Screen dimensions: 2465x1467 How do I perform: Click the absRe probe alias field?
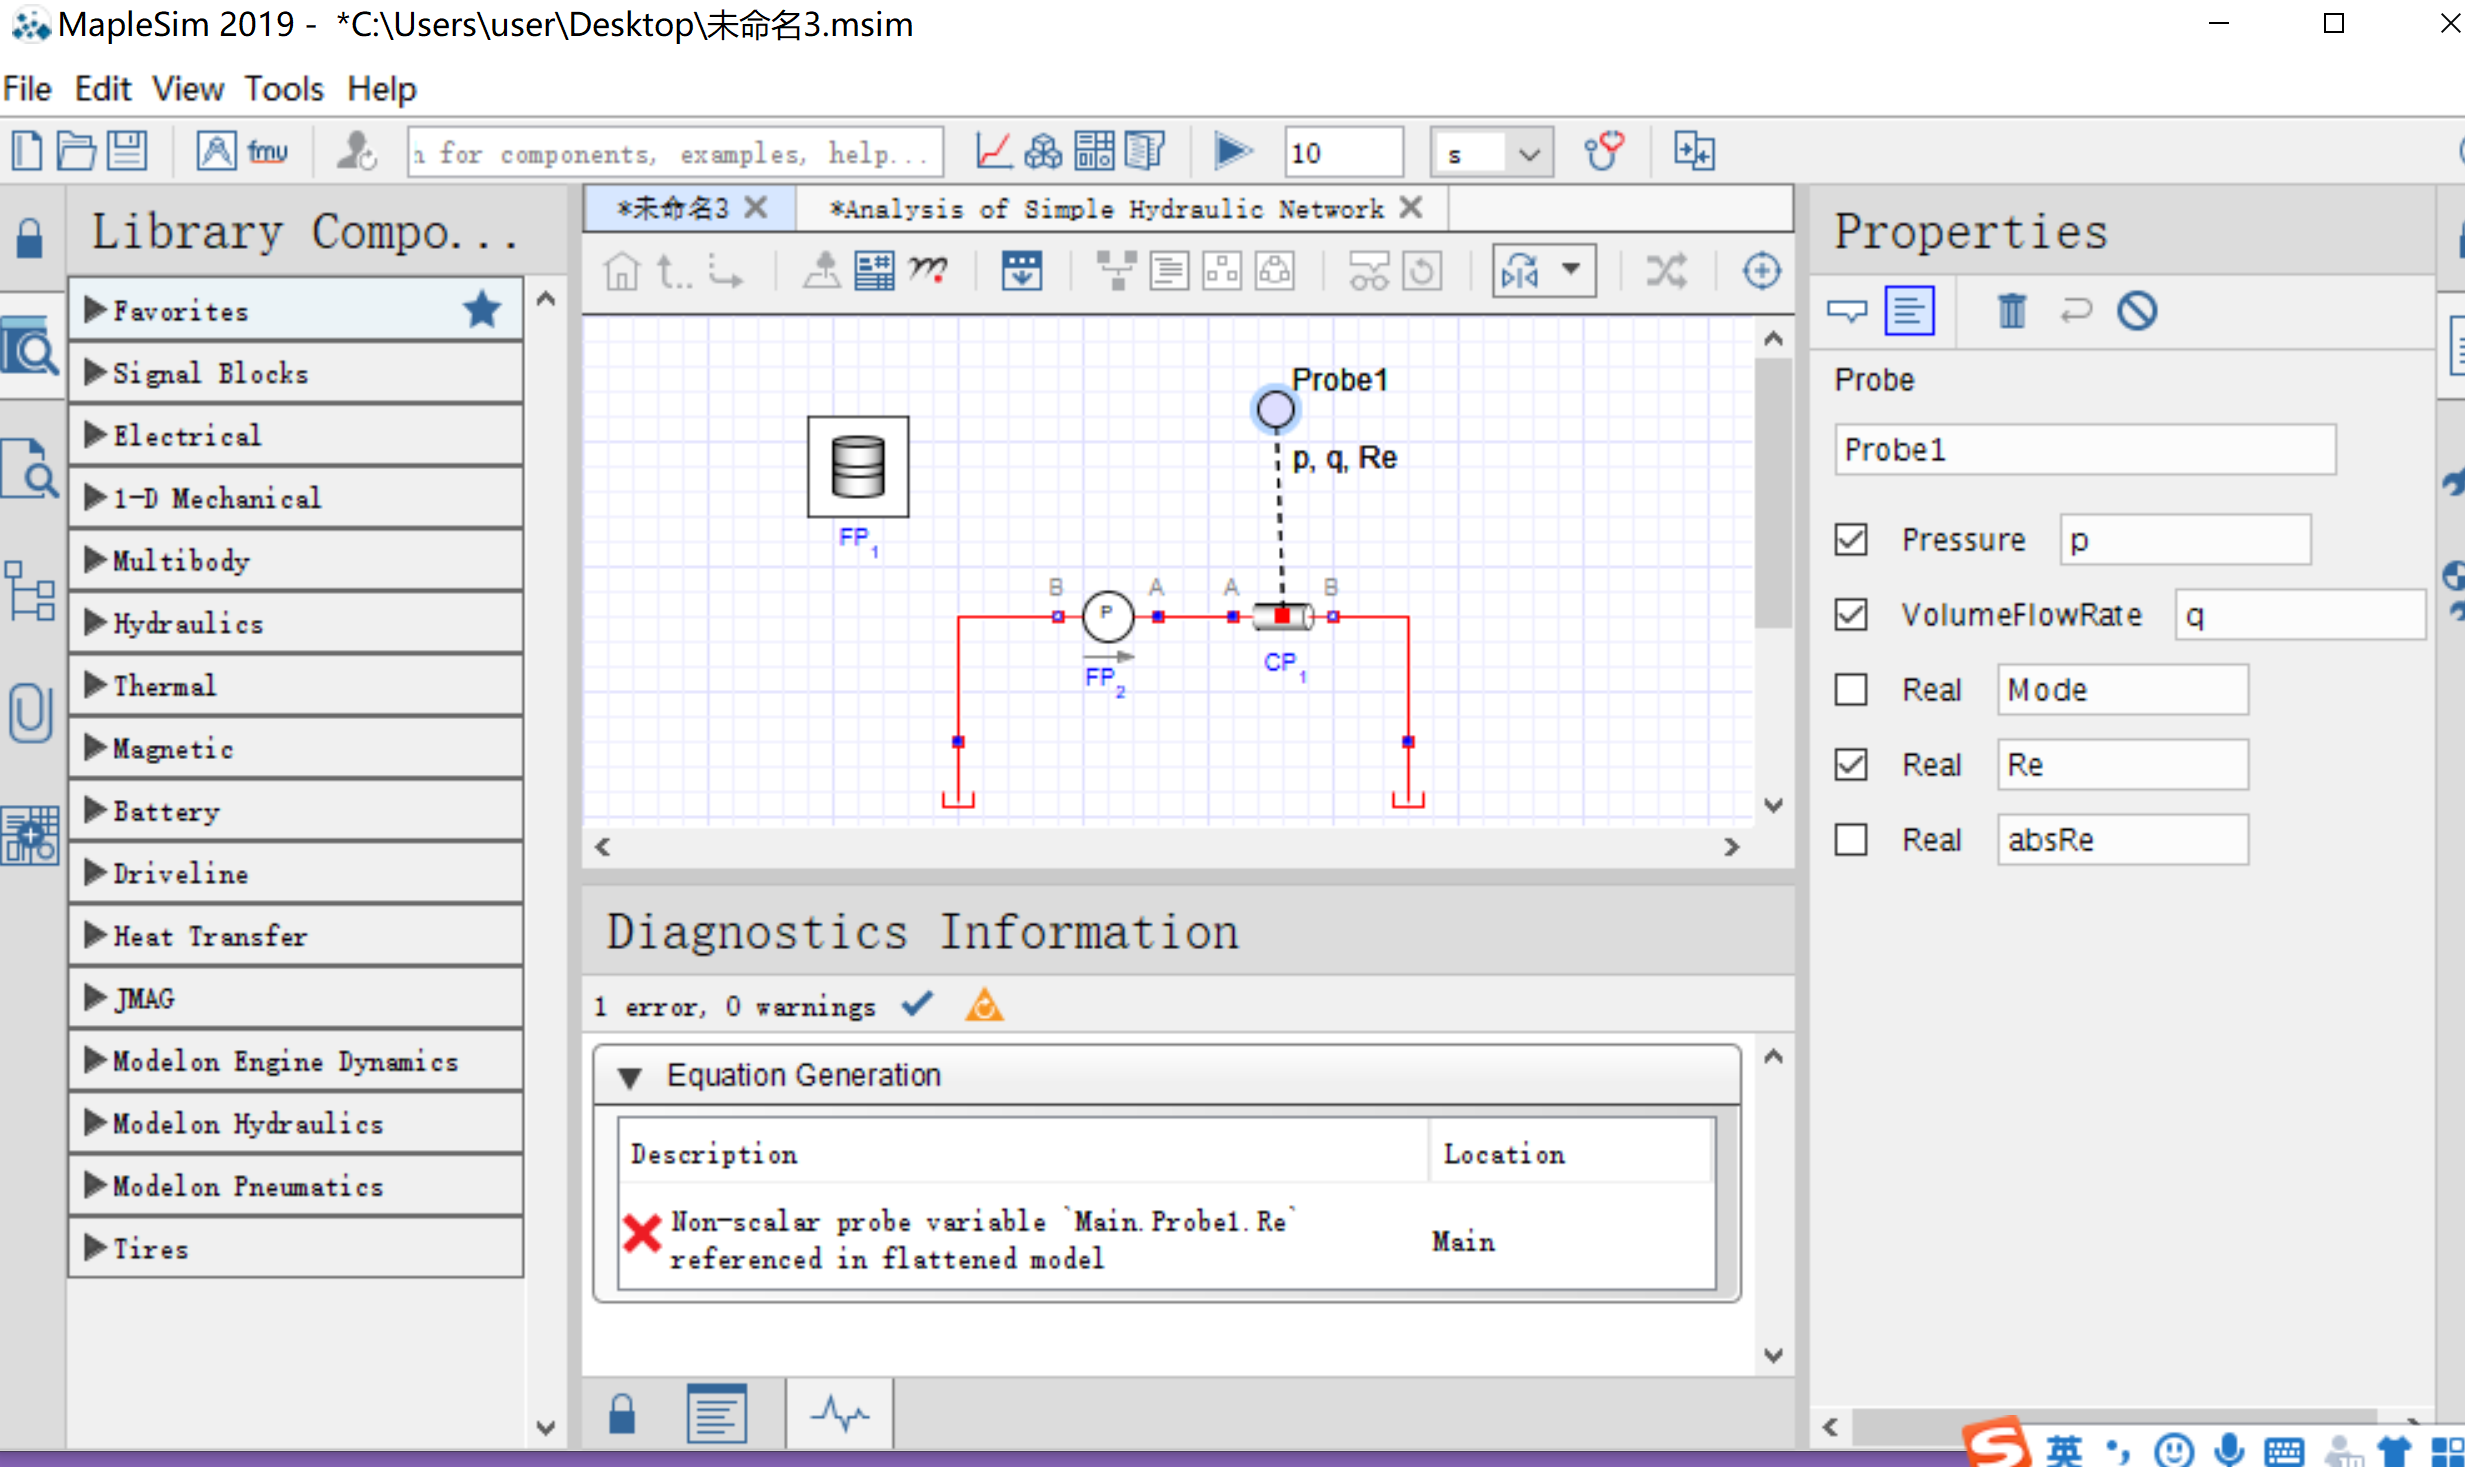pos(2123,839)
